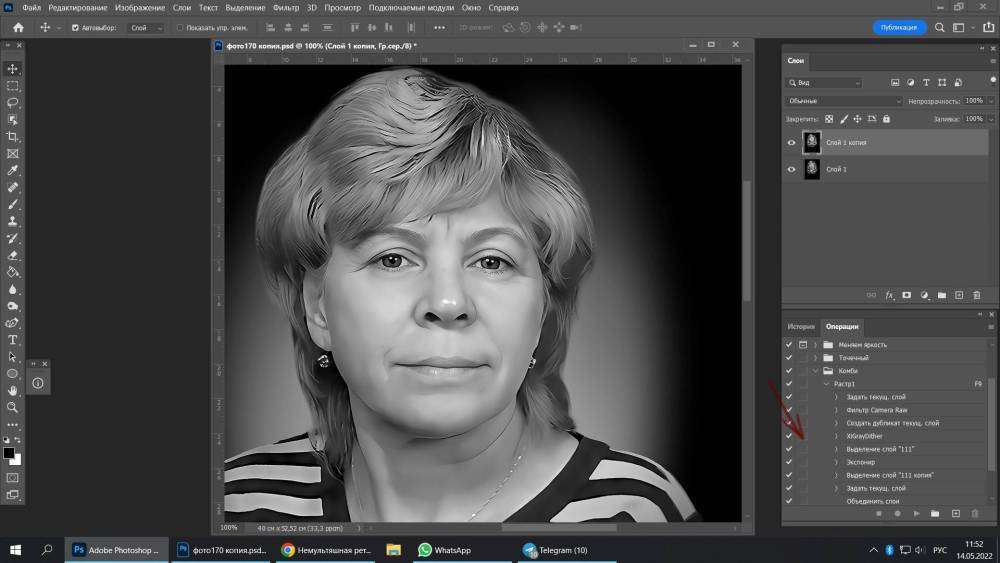This screenshot has height=563, width=1000.
Task: Switch to the История tab
Action: [x=801, y=326]
